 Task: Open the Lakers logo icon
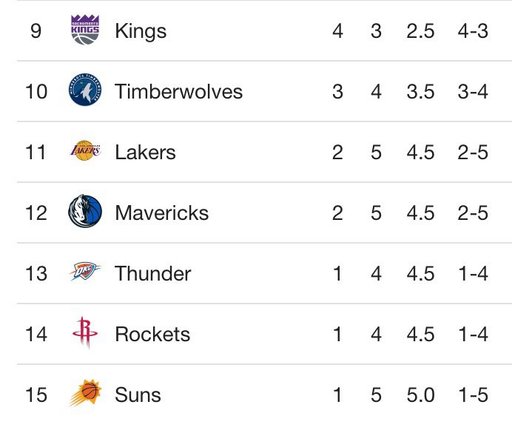(85, 151)
